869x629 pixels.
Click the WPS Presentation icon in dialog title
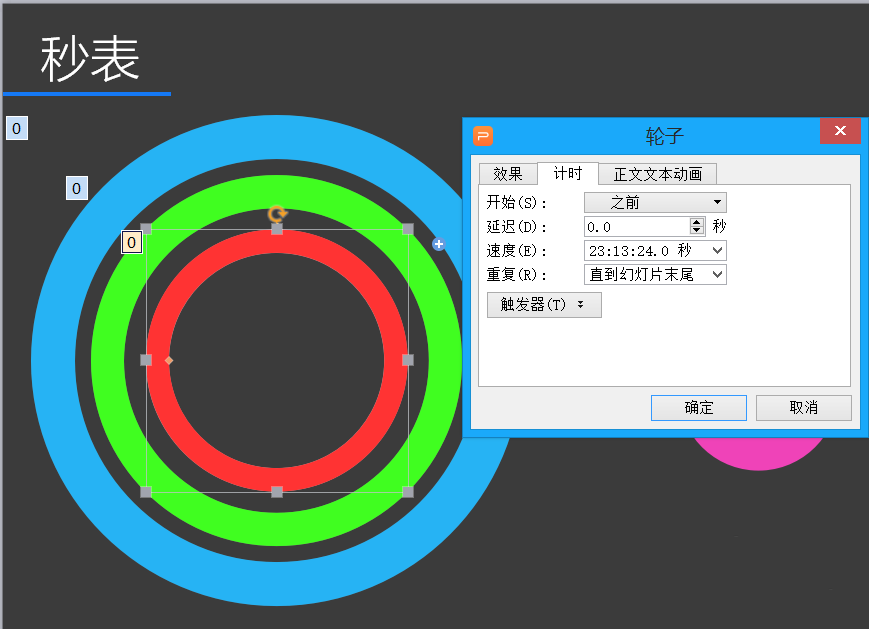483,136
